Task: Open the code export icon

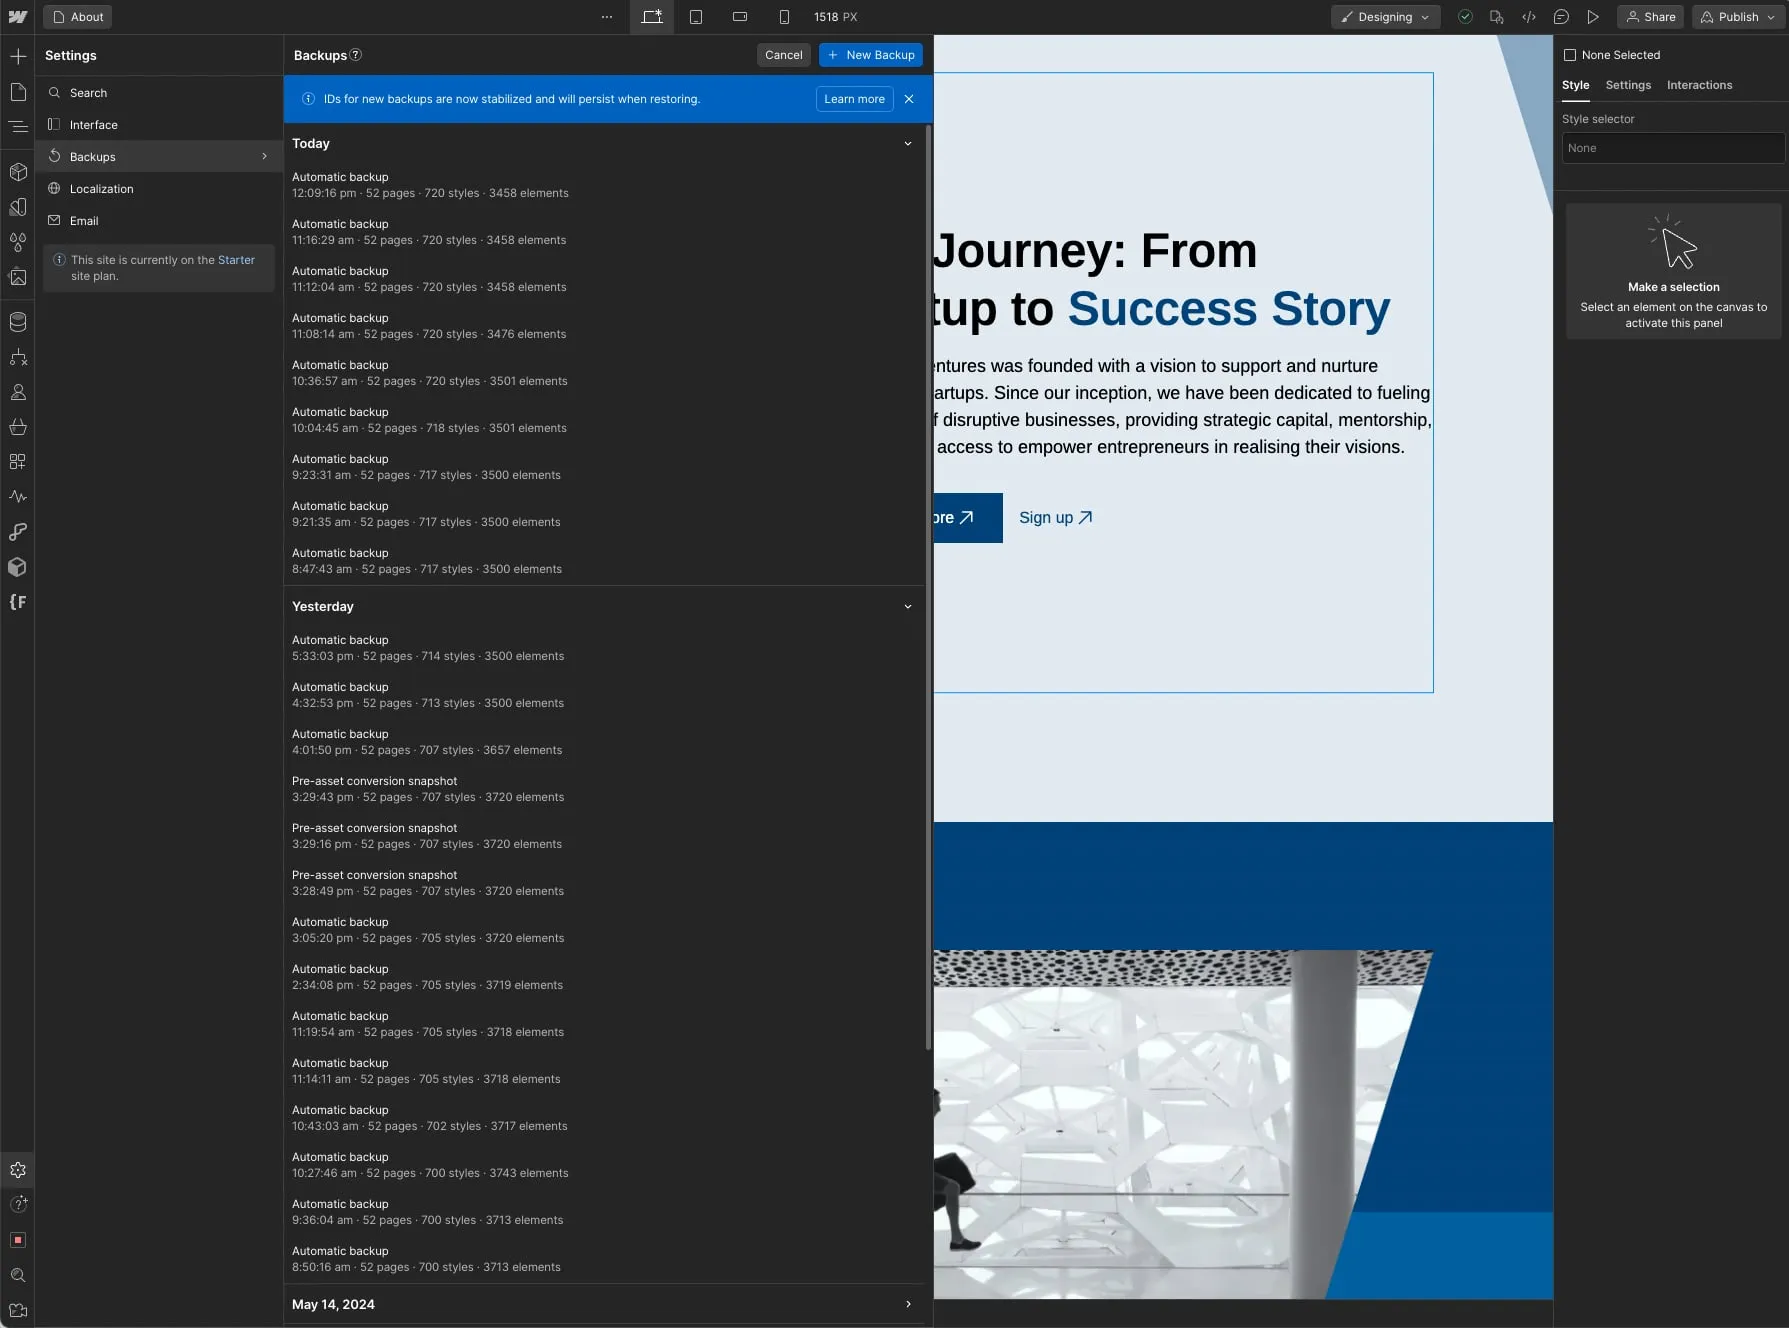Action: pos(1529,17)
